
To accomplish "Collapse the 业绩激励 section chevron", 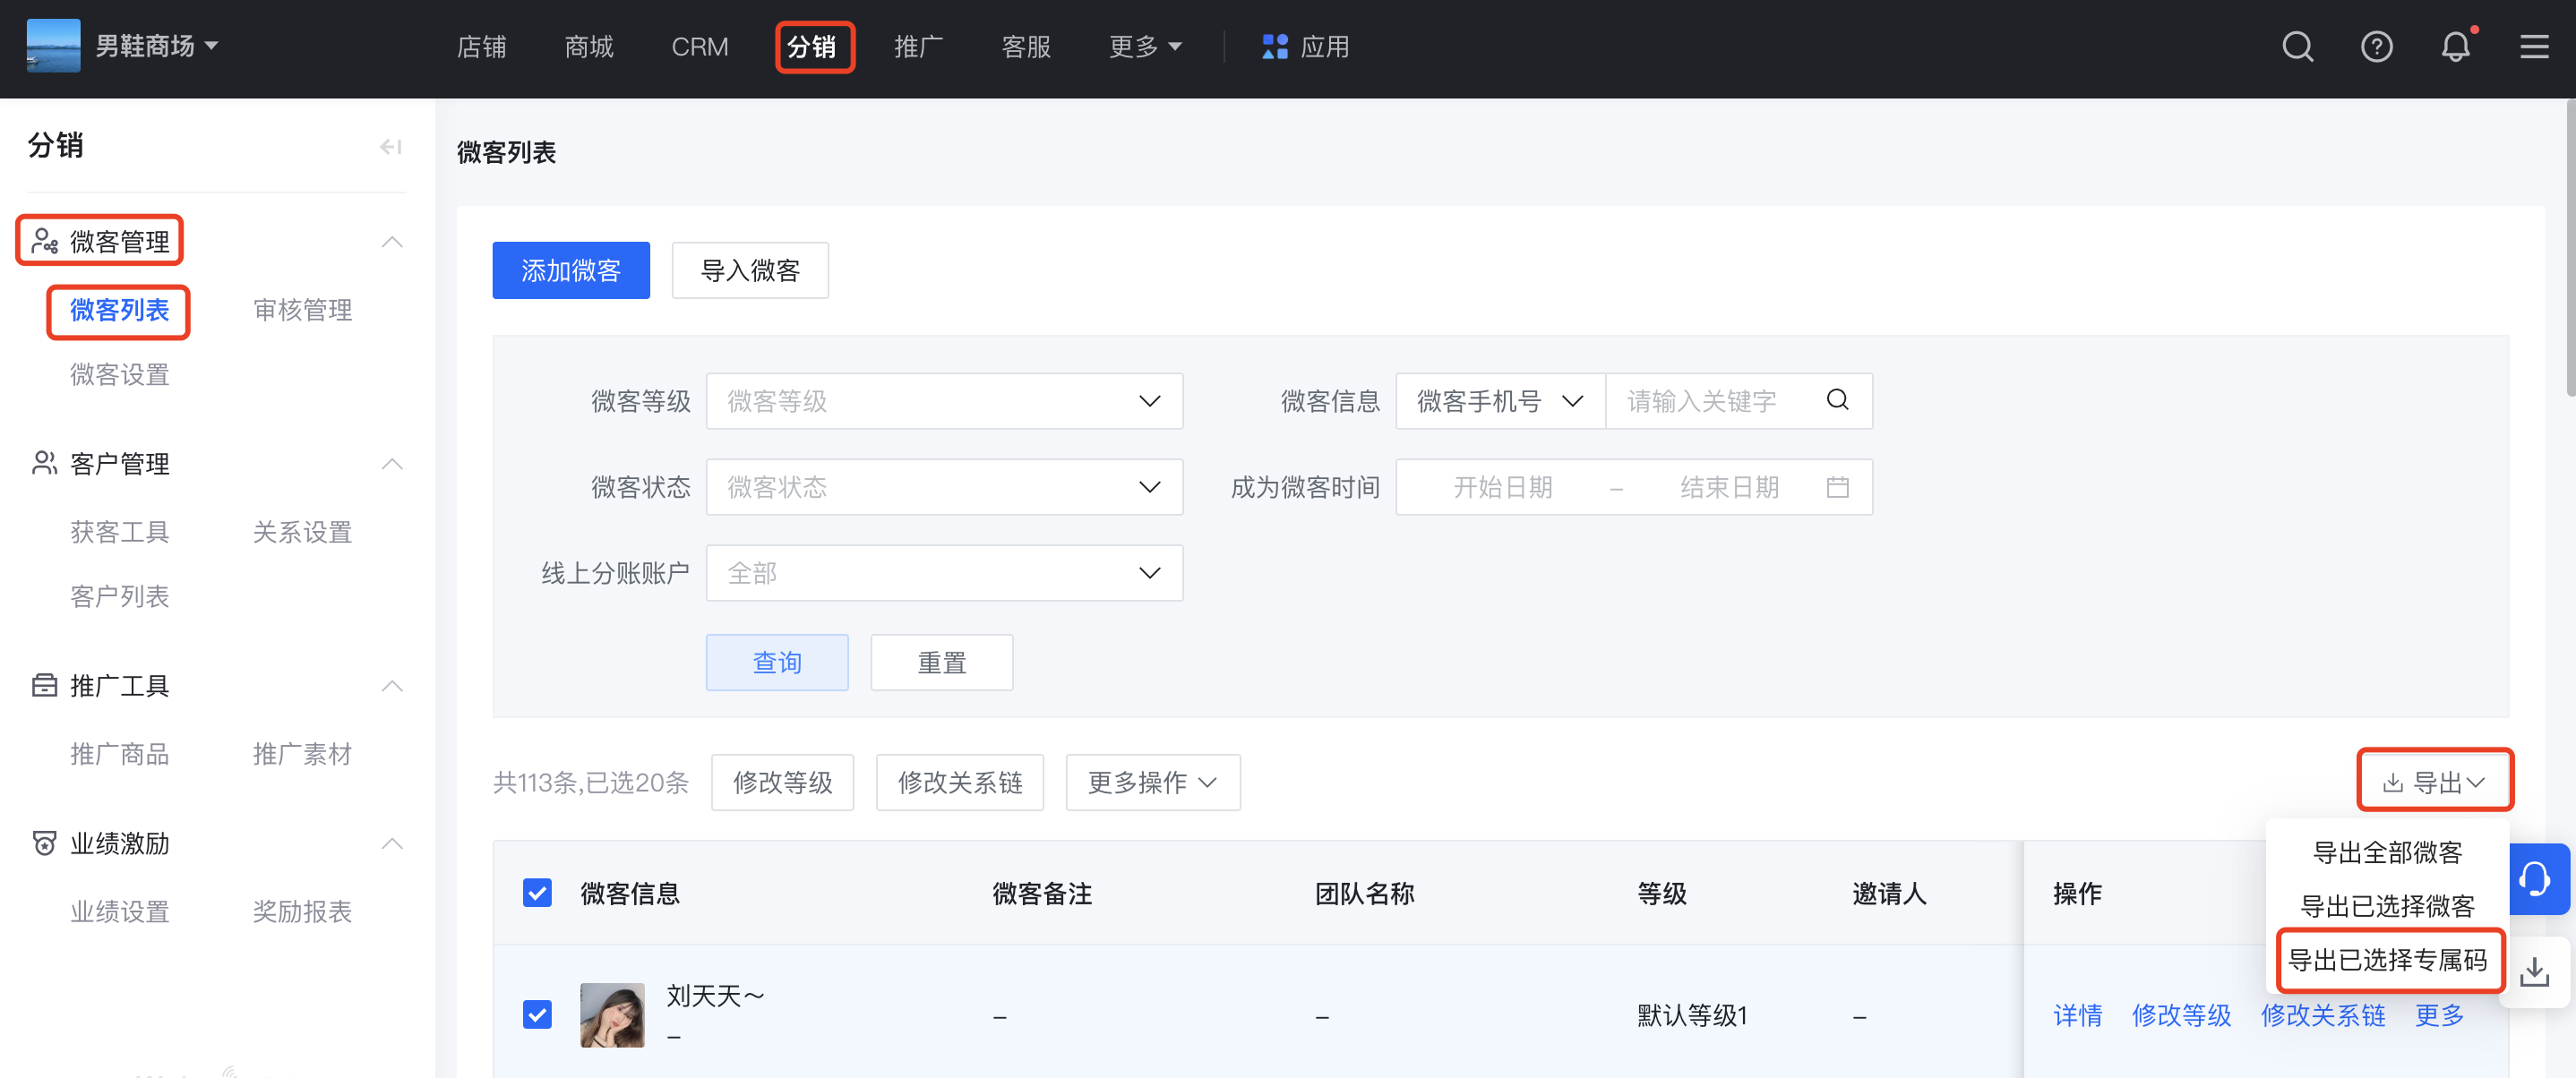I will (392, 844).
